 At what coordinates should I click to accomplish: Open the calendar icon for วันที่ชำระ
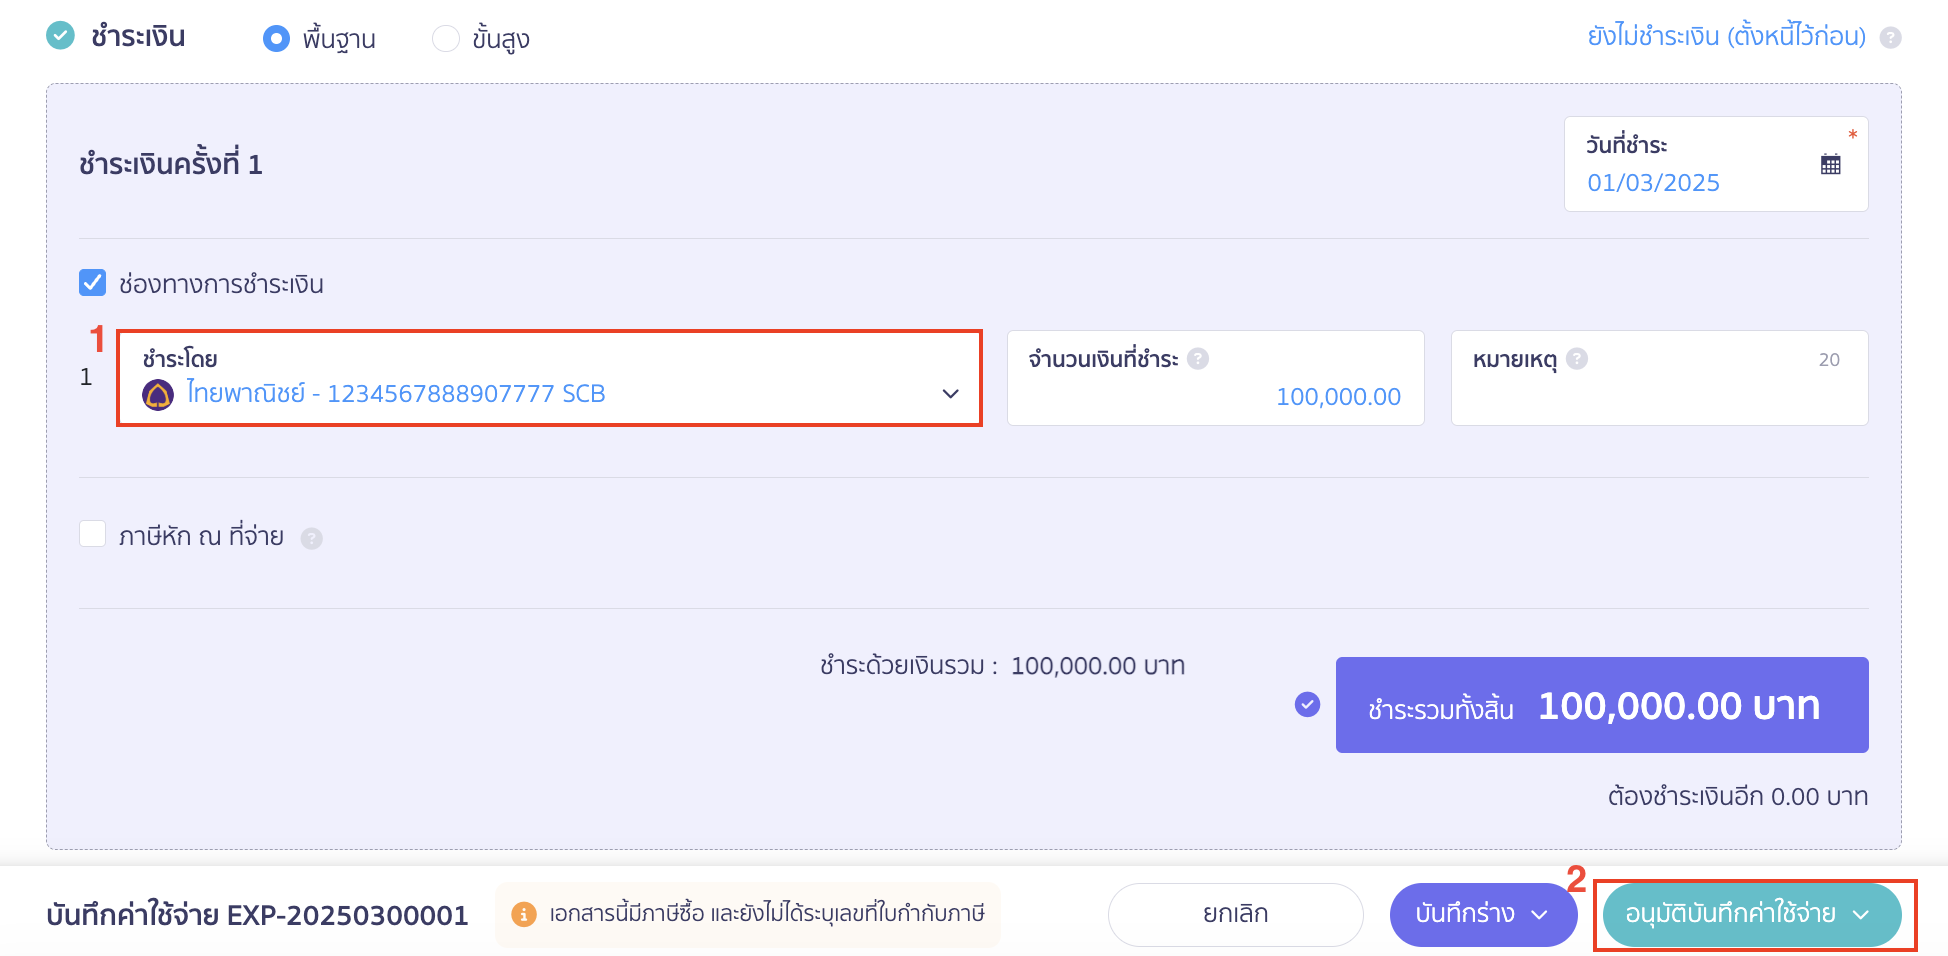(x=1830, y=164)
